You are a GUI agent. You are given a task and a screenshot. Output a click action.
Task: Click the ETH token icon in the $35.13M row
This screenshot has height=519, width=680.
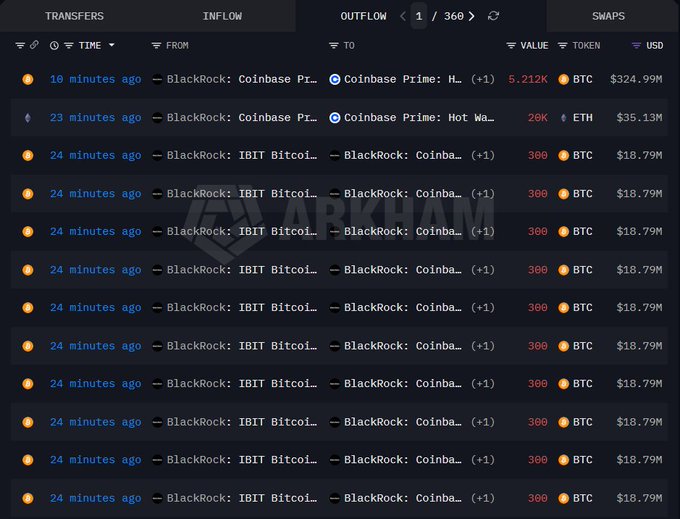(x=563, y=118)
